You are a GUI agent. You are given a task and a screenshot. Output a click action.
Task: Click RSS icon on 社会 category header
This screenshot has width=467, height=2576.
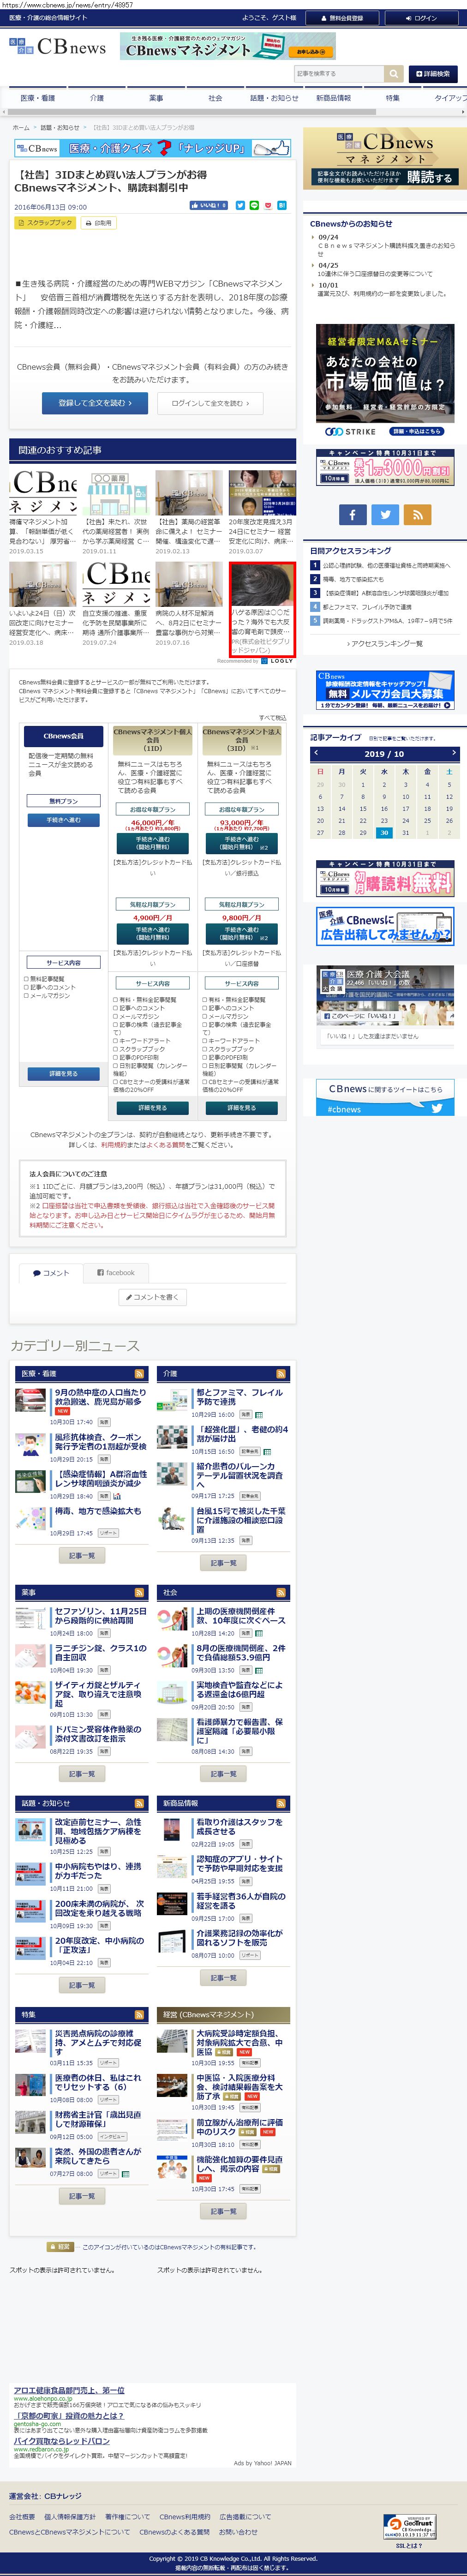pos(281,1592)
